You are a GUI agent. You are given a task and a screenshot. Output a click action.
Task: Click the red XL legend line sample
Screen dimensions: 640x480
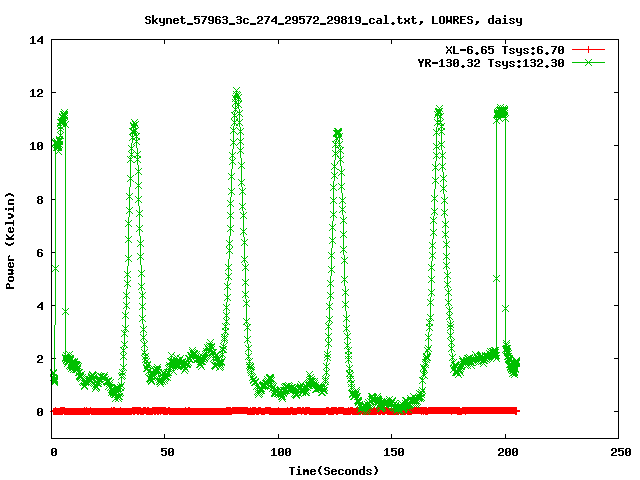(x=588, y=50)
